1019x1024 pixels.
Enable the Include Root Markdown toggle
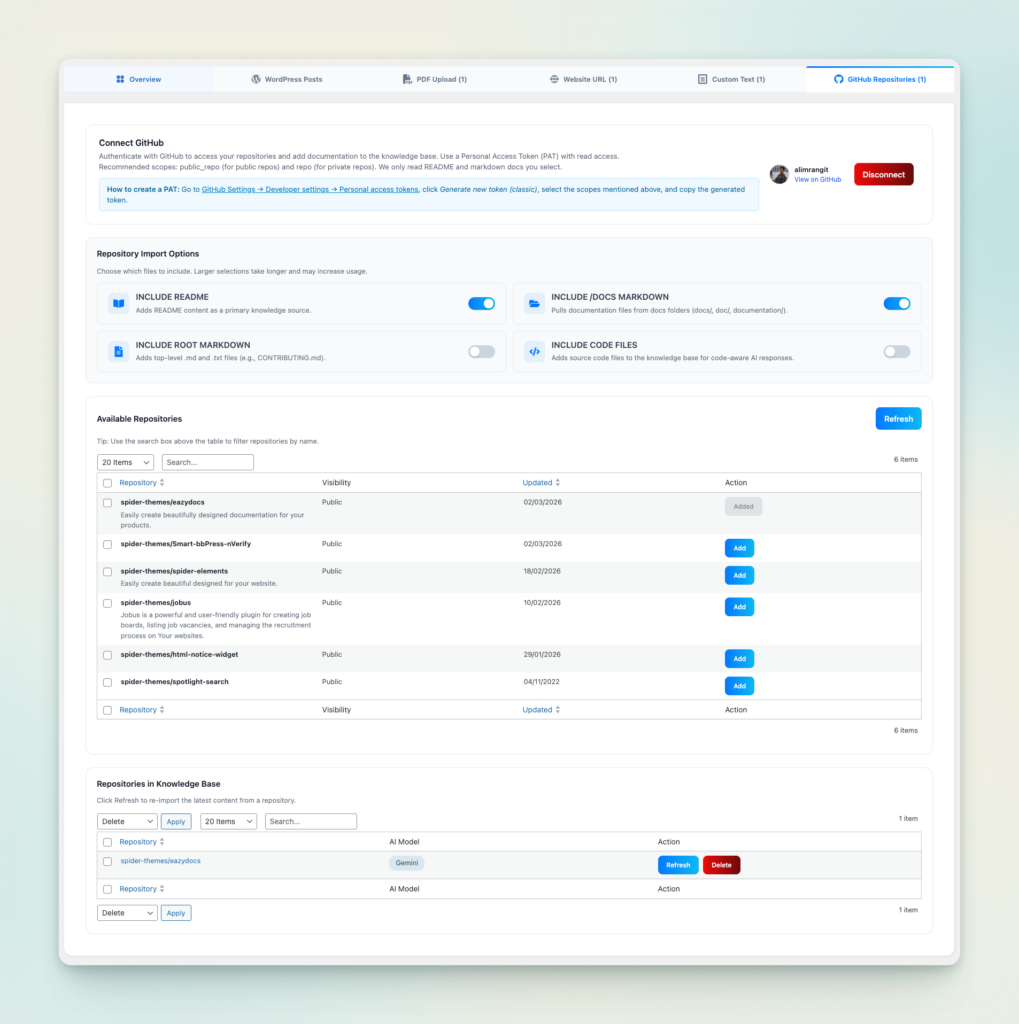[x=481, y=351]
